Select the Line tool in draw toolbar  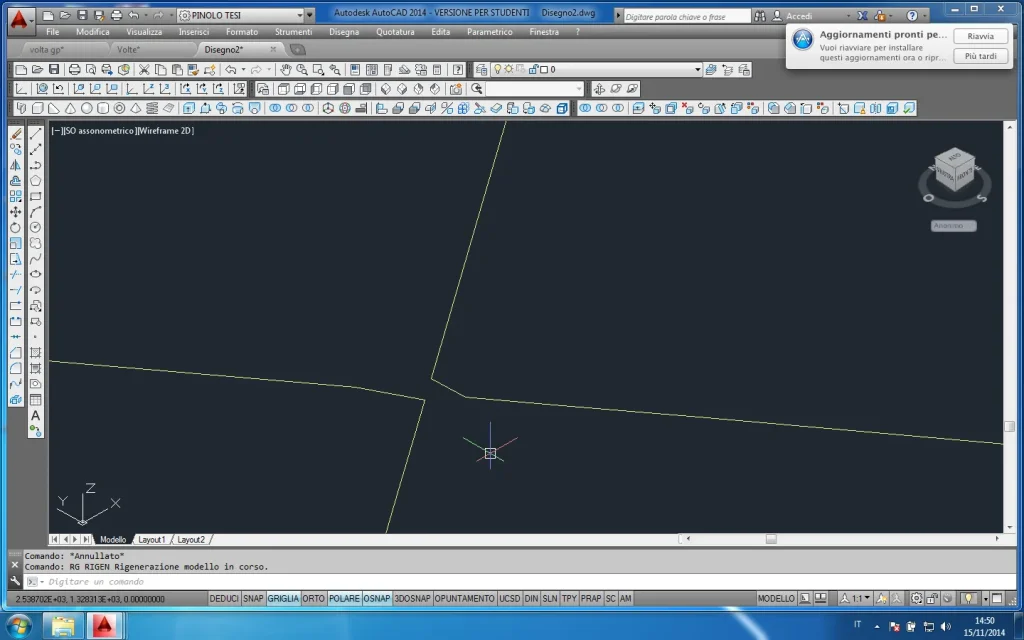36,133
